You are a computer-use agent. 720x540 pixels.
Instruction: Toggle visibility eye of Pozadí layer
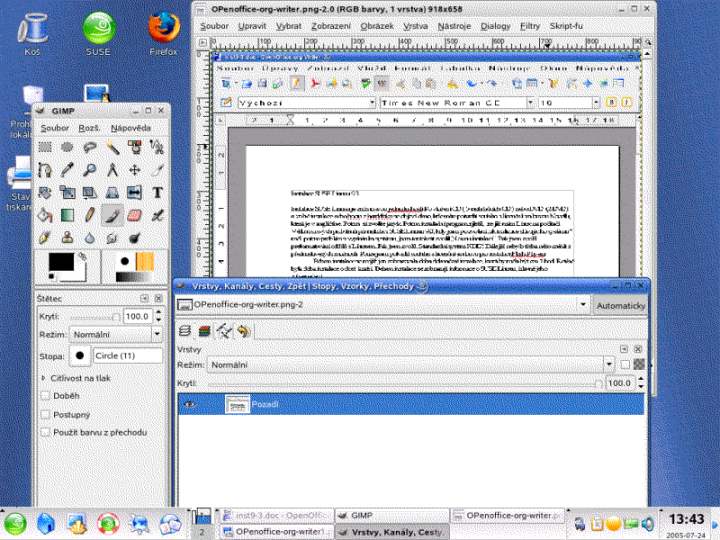click(189, 405)
